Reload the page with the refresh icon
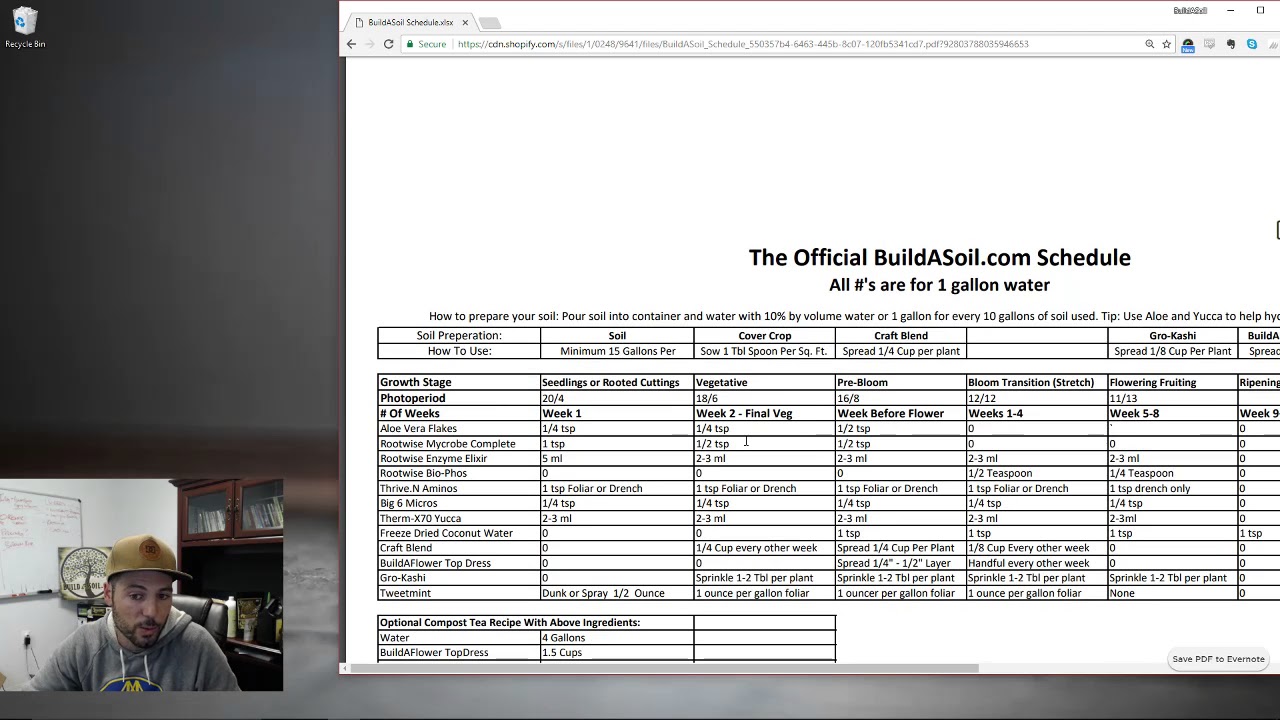1280x720 pixels. [389, 44]
